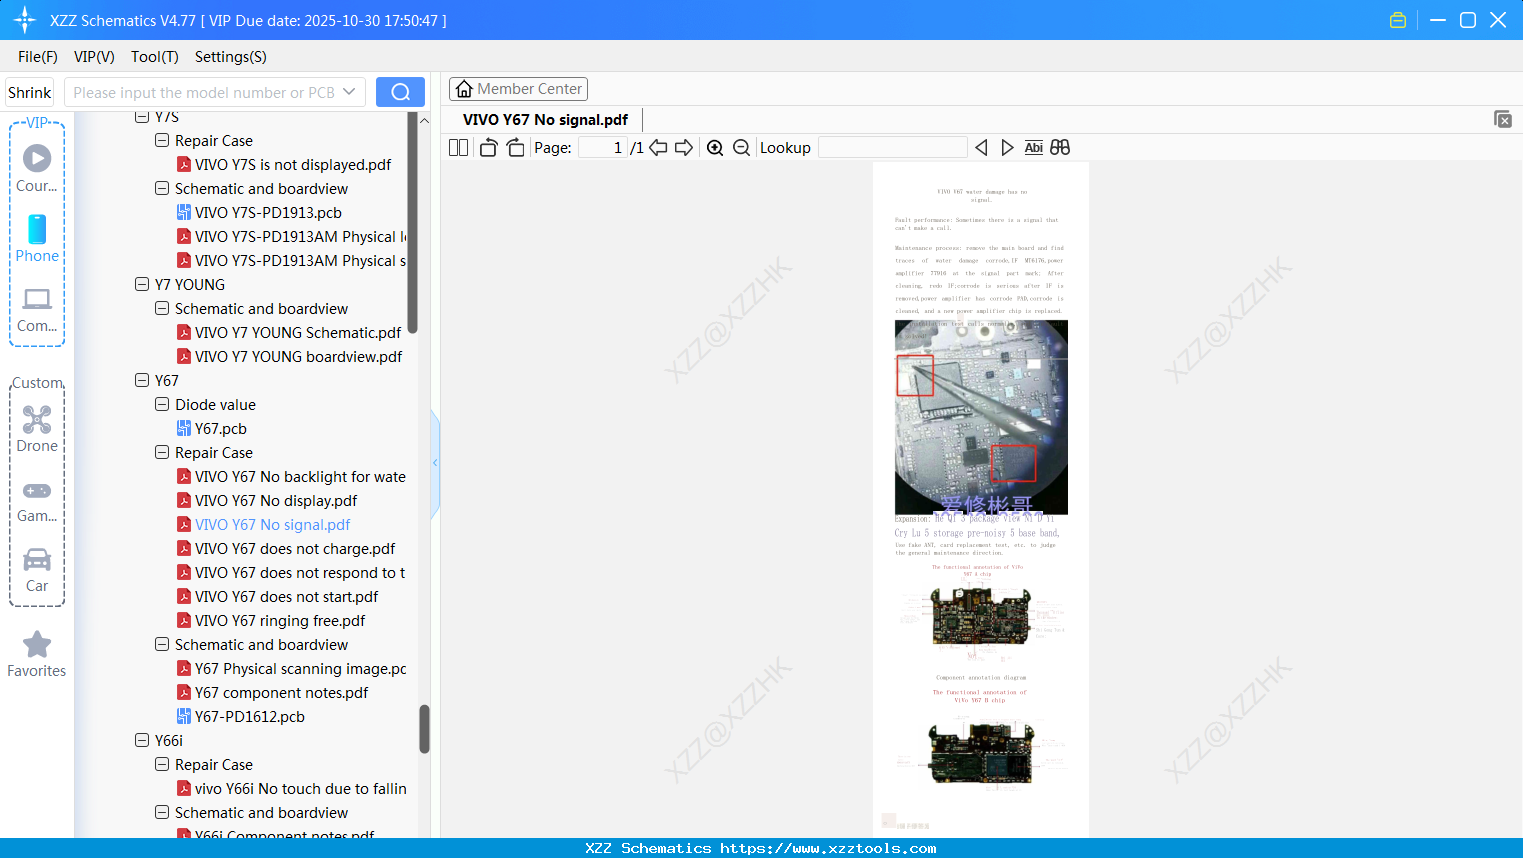Select the Phone category icon
Image resolution: width=1523 pixels, height=858 pixels.
(37, 238)
